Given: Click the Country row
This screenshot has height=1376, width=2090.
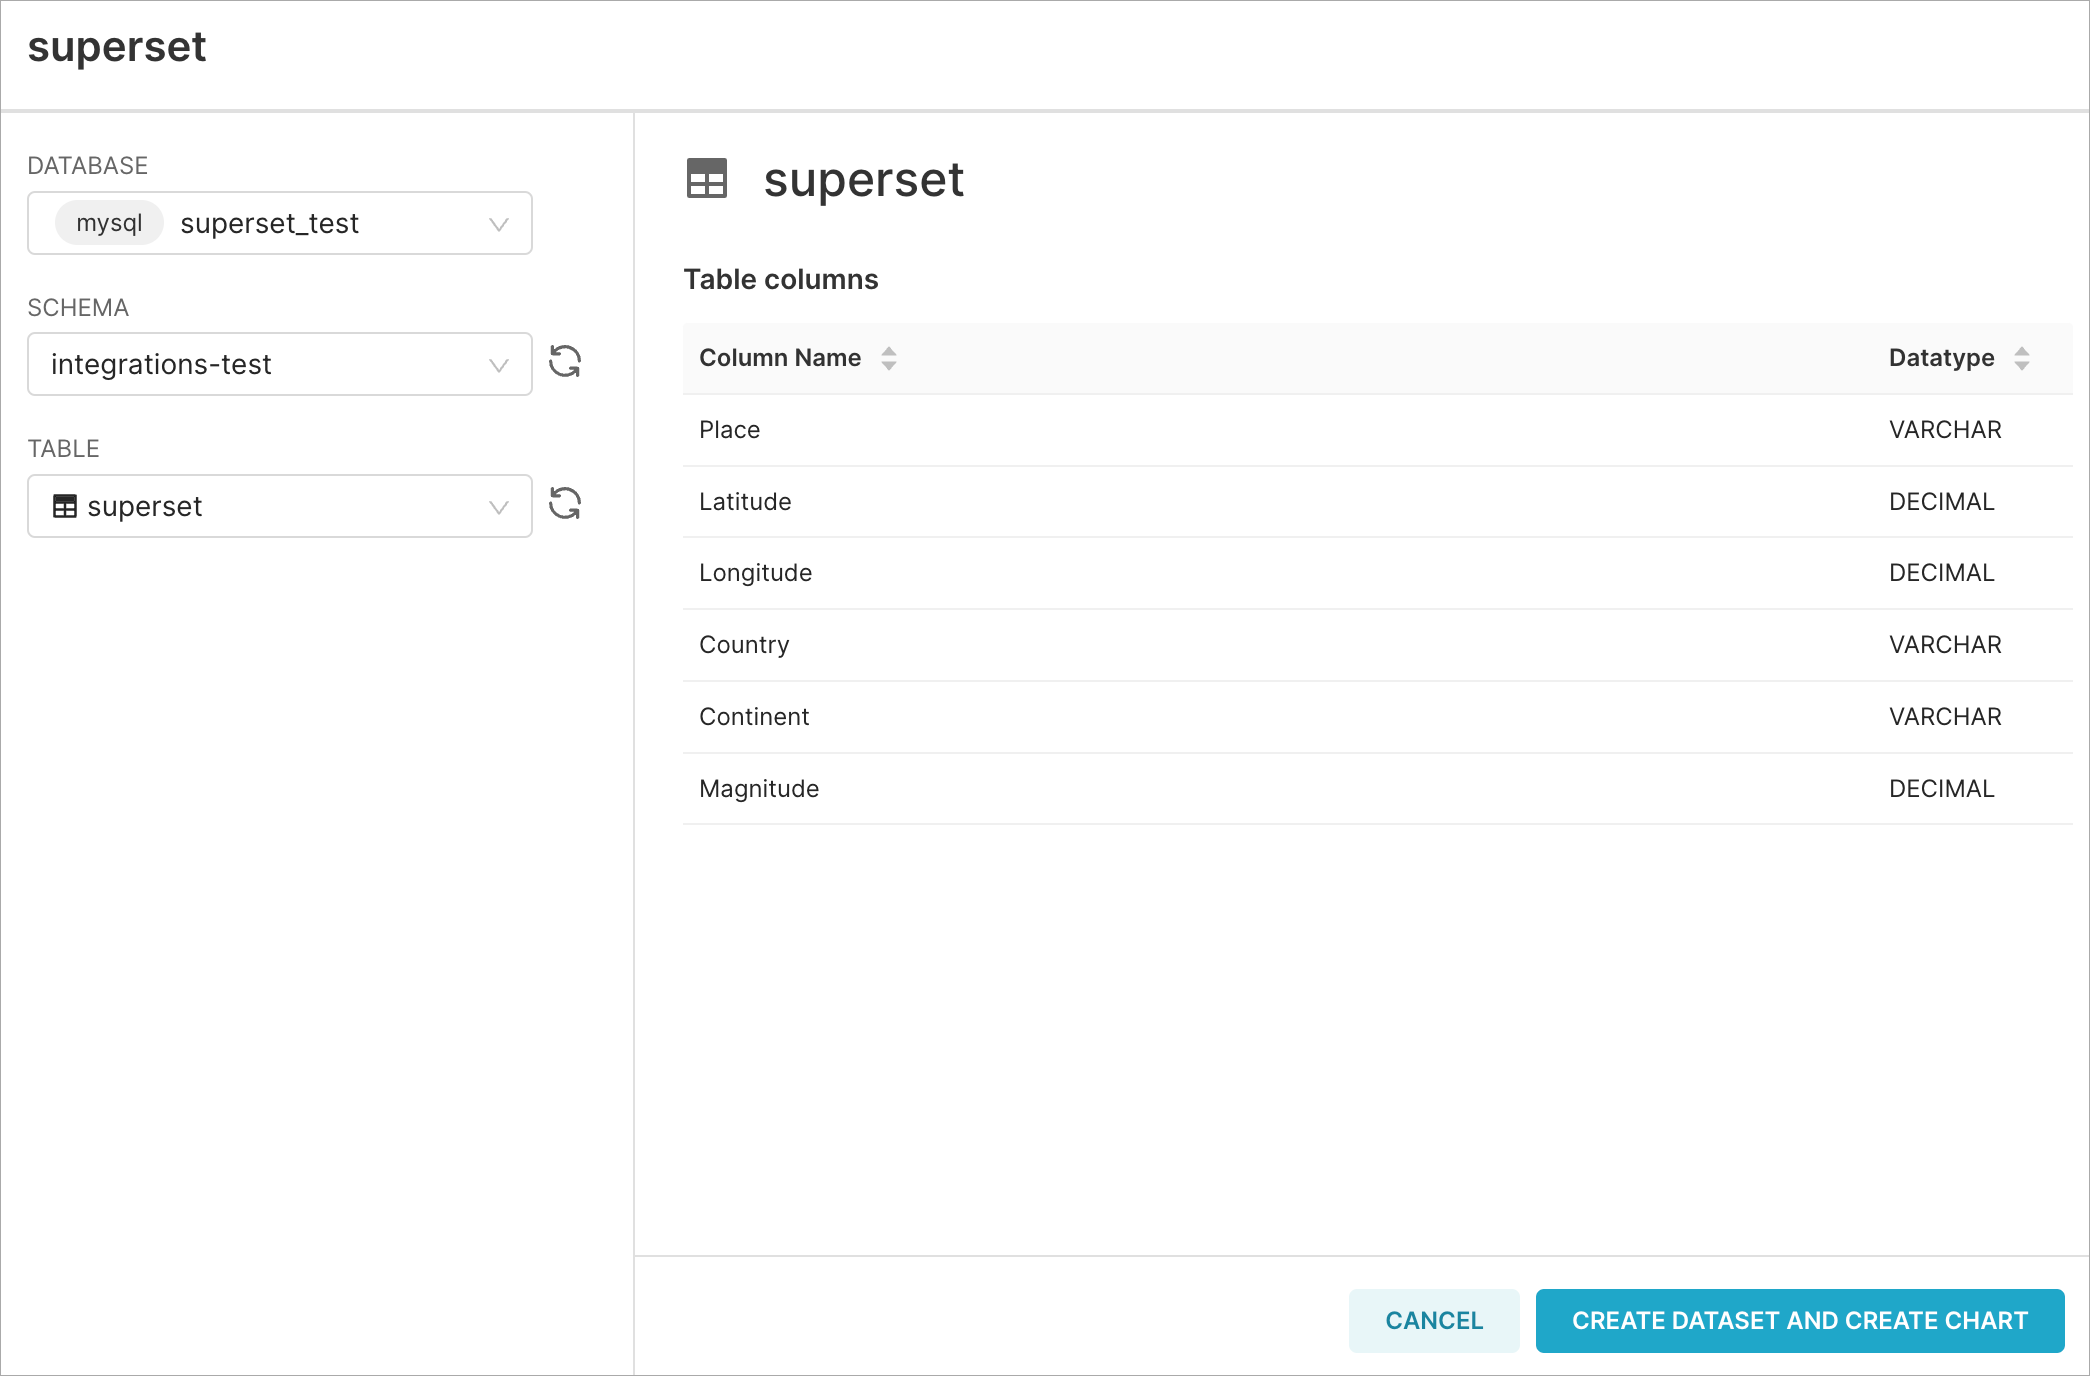Looking at the screenshot, I should (744, 645).
